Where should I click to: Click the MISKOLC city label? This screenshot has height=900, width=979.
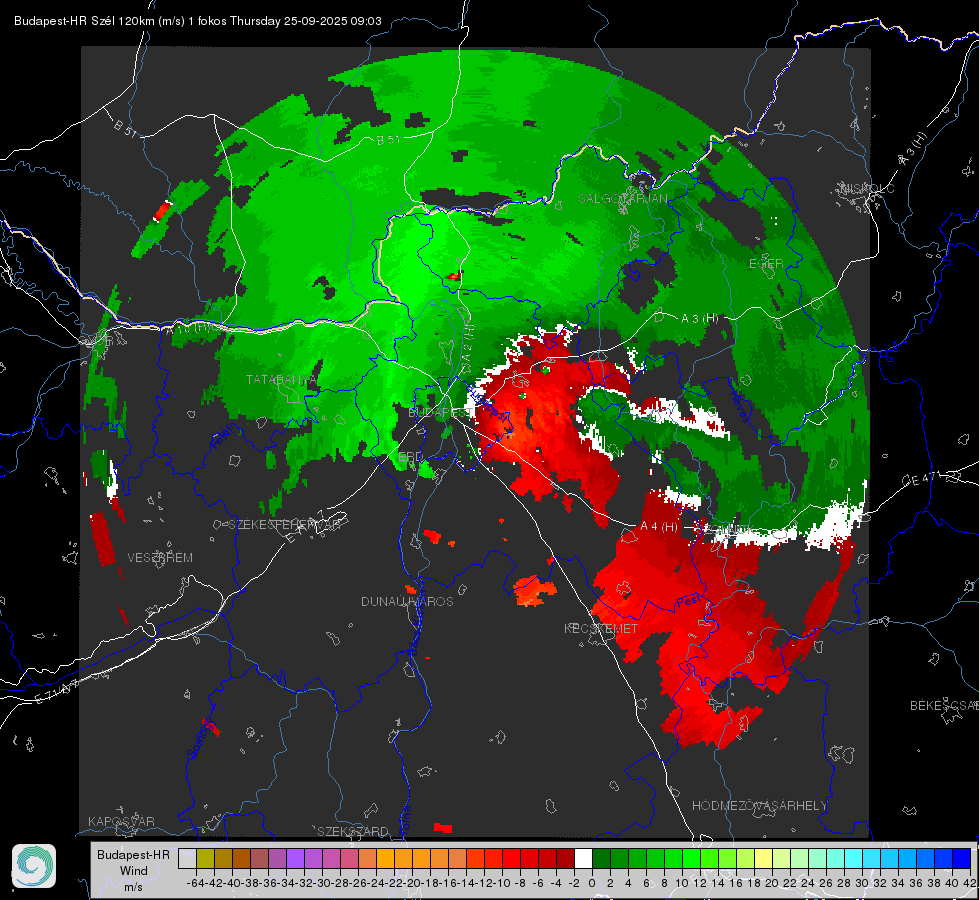click(x=868, y=188)
